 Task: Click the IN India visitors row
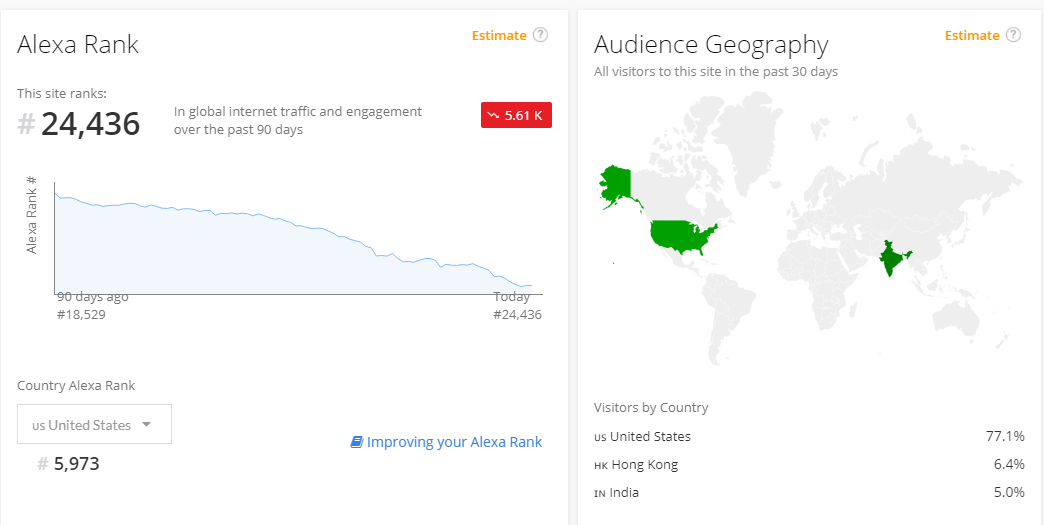click(809, 492)
